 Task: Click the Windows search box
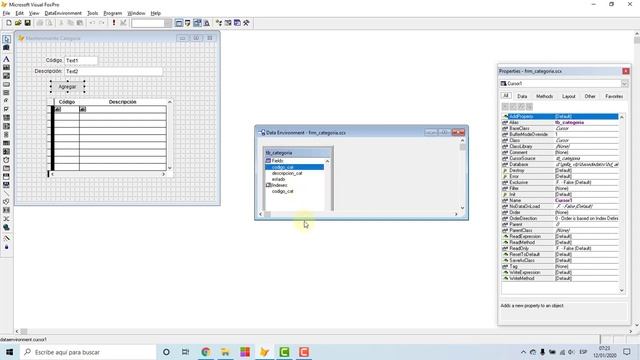pos(88,352)
